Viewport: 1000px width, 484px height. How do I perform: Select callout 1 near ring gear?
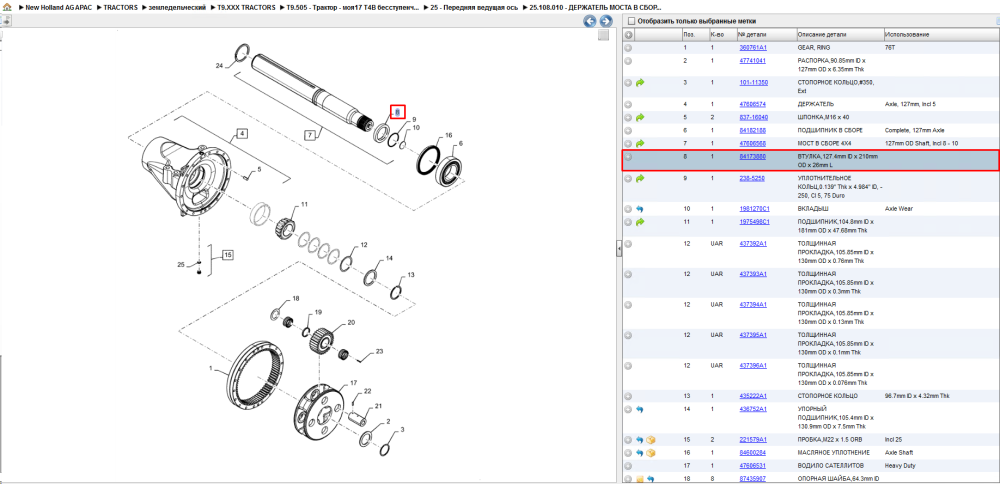pos(211,369)
